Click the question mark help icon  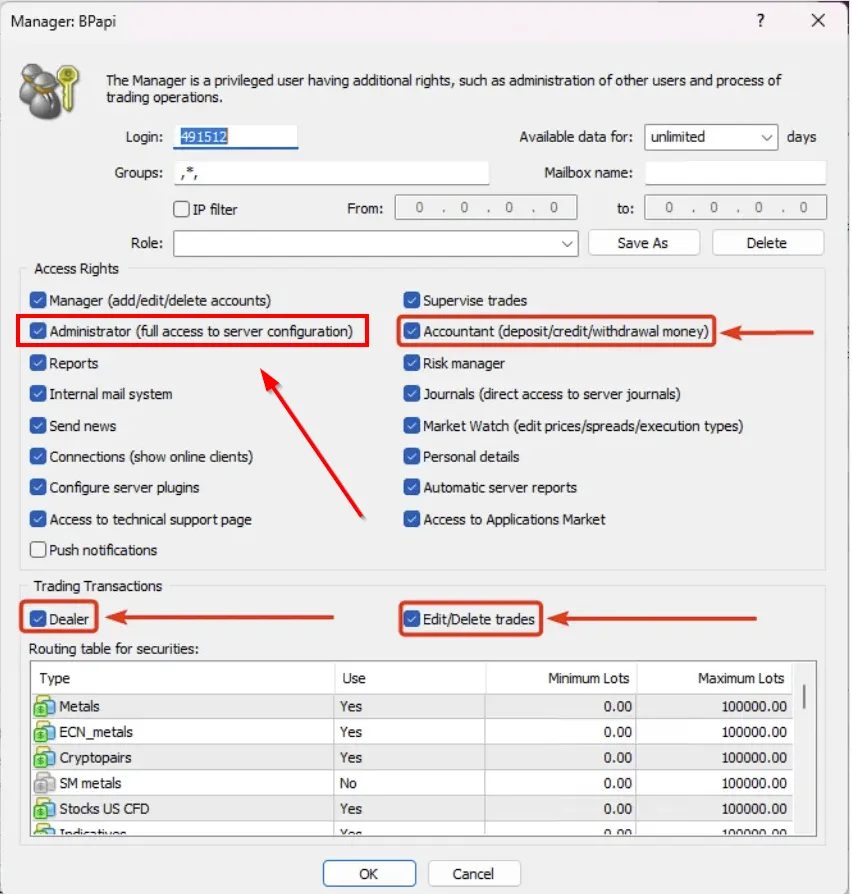tap(761, 20)
